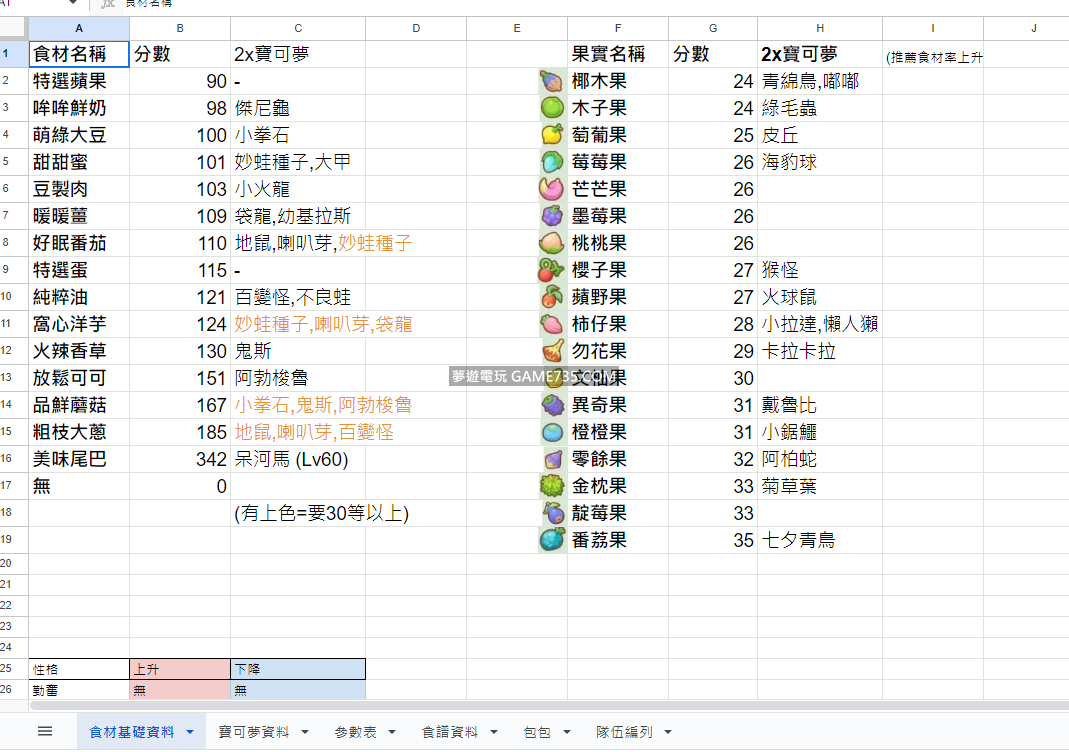Switch to the 隊伍編列 sheet tab
The width and height of the screenshot is (1069, 752).
point(624,732)
